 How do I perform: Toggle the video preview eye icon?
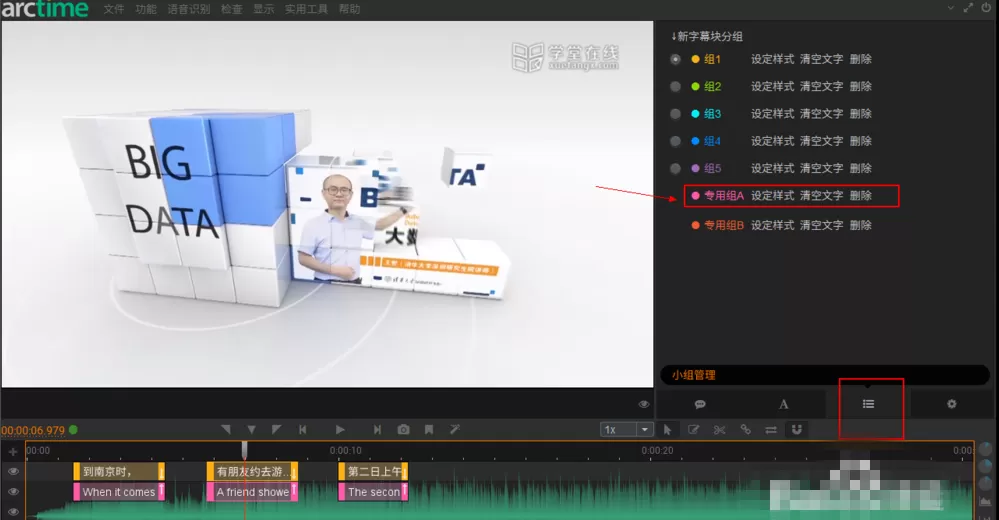(643, 404)
